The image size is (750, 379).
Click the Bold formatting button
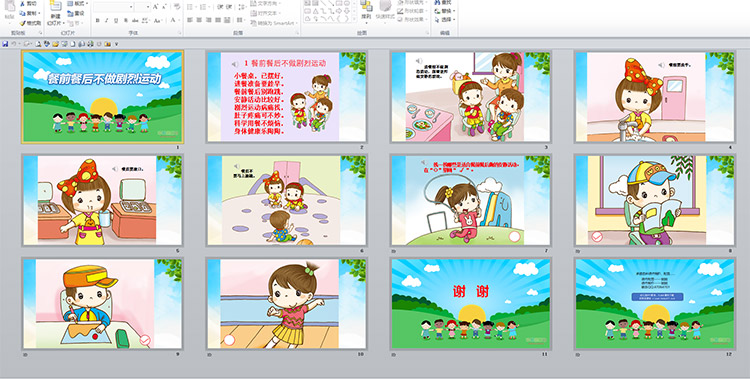[98, 21]
